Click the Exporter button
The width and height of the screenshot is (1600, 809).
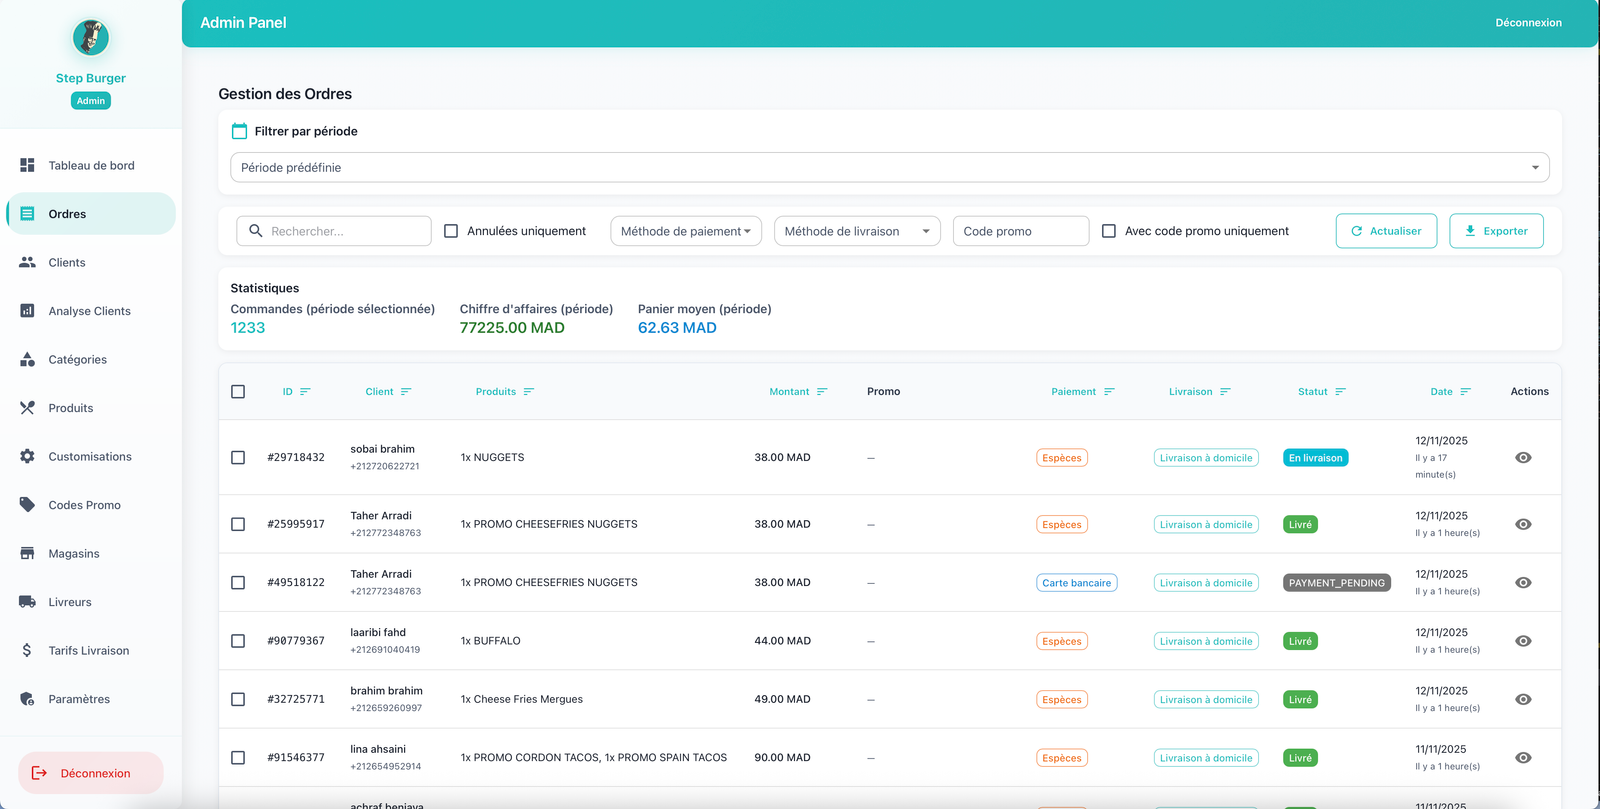pyautogui.click(x=1496, y=231)
